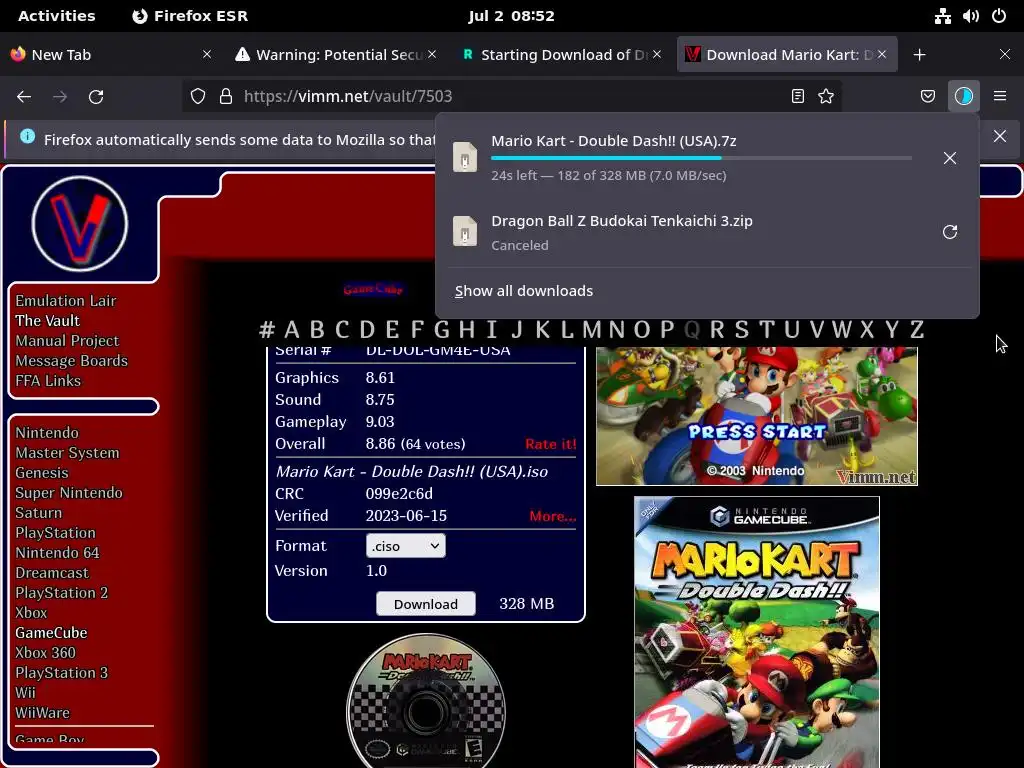Select the Nintendo 64 system link
This screenshot has height=768, width=1024.
tap(57, 553)
